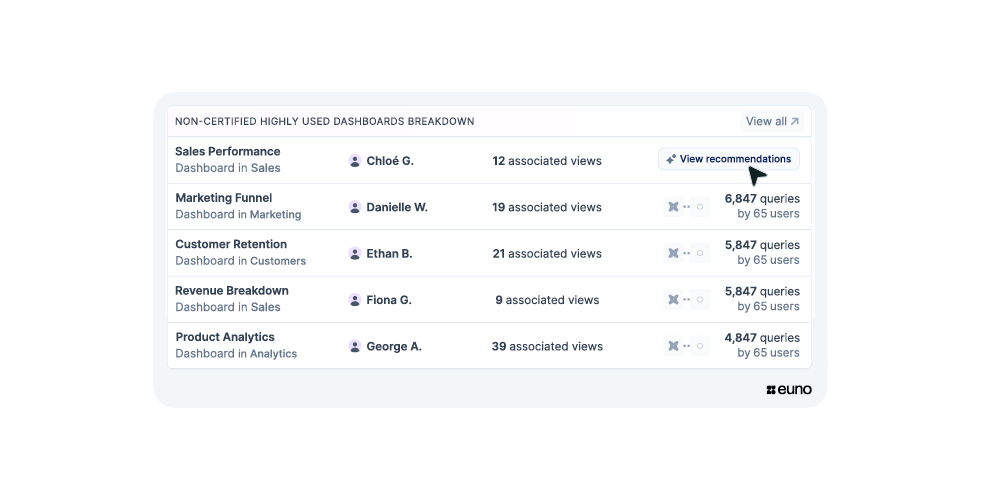Click 12 associated views for Sales Performance

point(547,161)
